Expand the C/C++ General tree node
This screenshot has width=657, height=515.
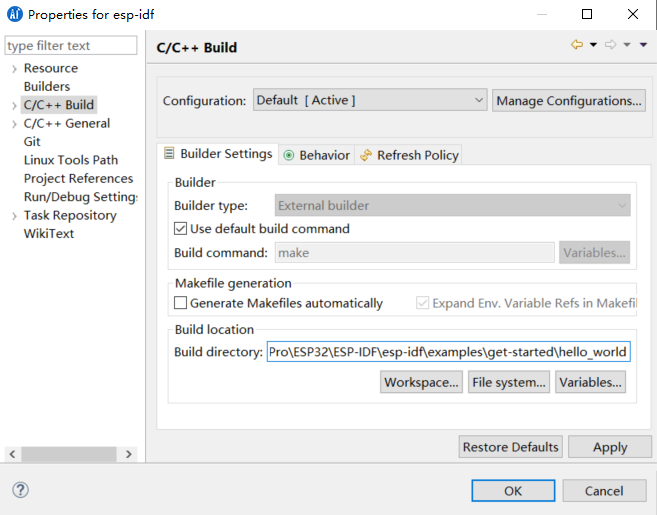coord(14,124)
